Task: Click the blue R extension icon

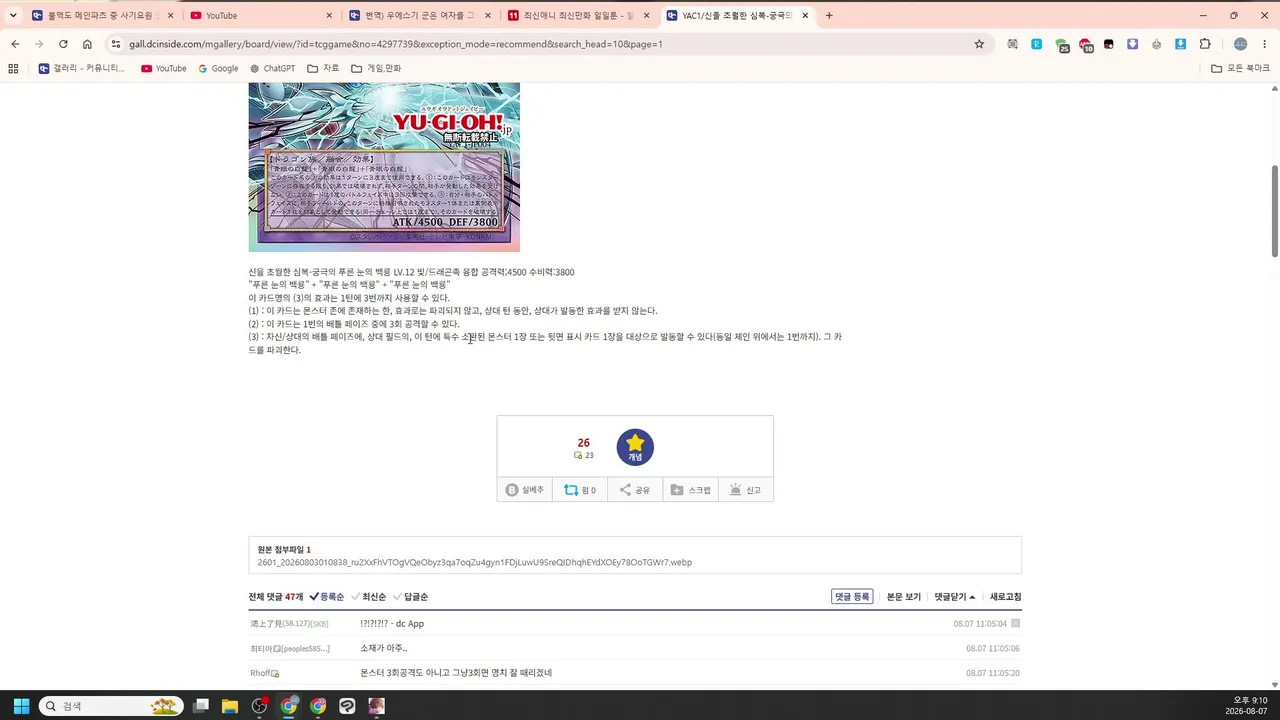Action: pyautogui.click(x=1037, y=44)
